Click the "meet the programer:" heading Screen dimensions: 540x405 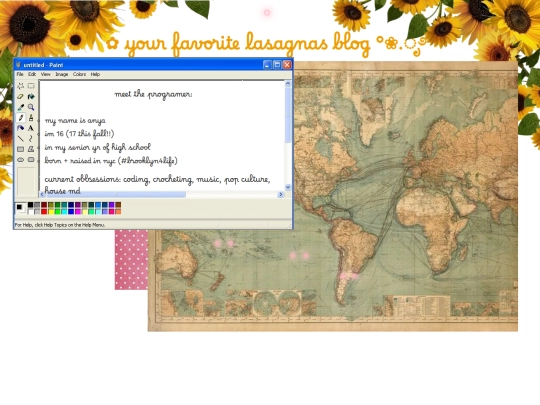(154, 94)
